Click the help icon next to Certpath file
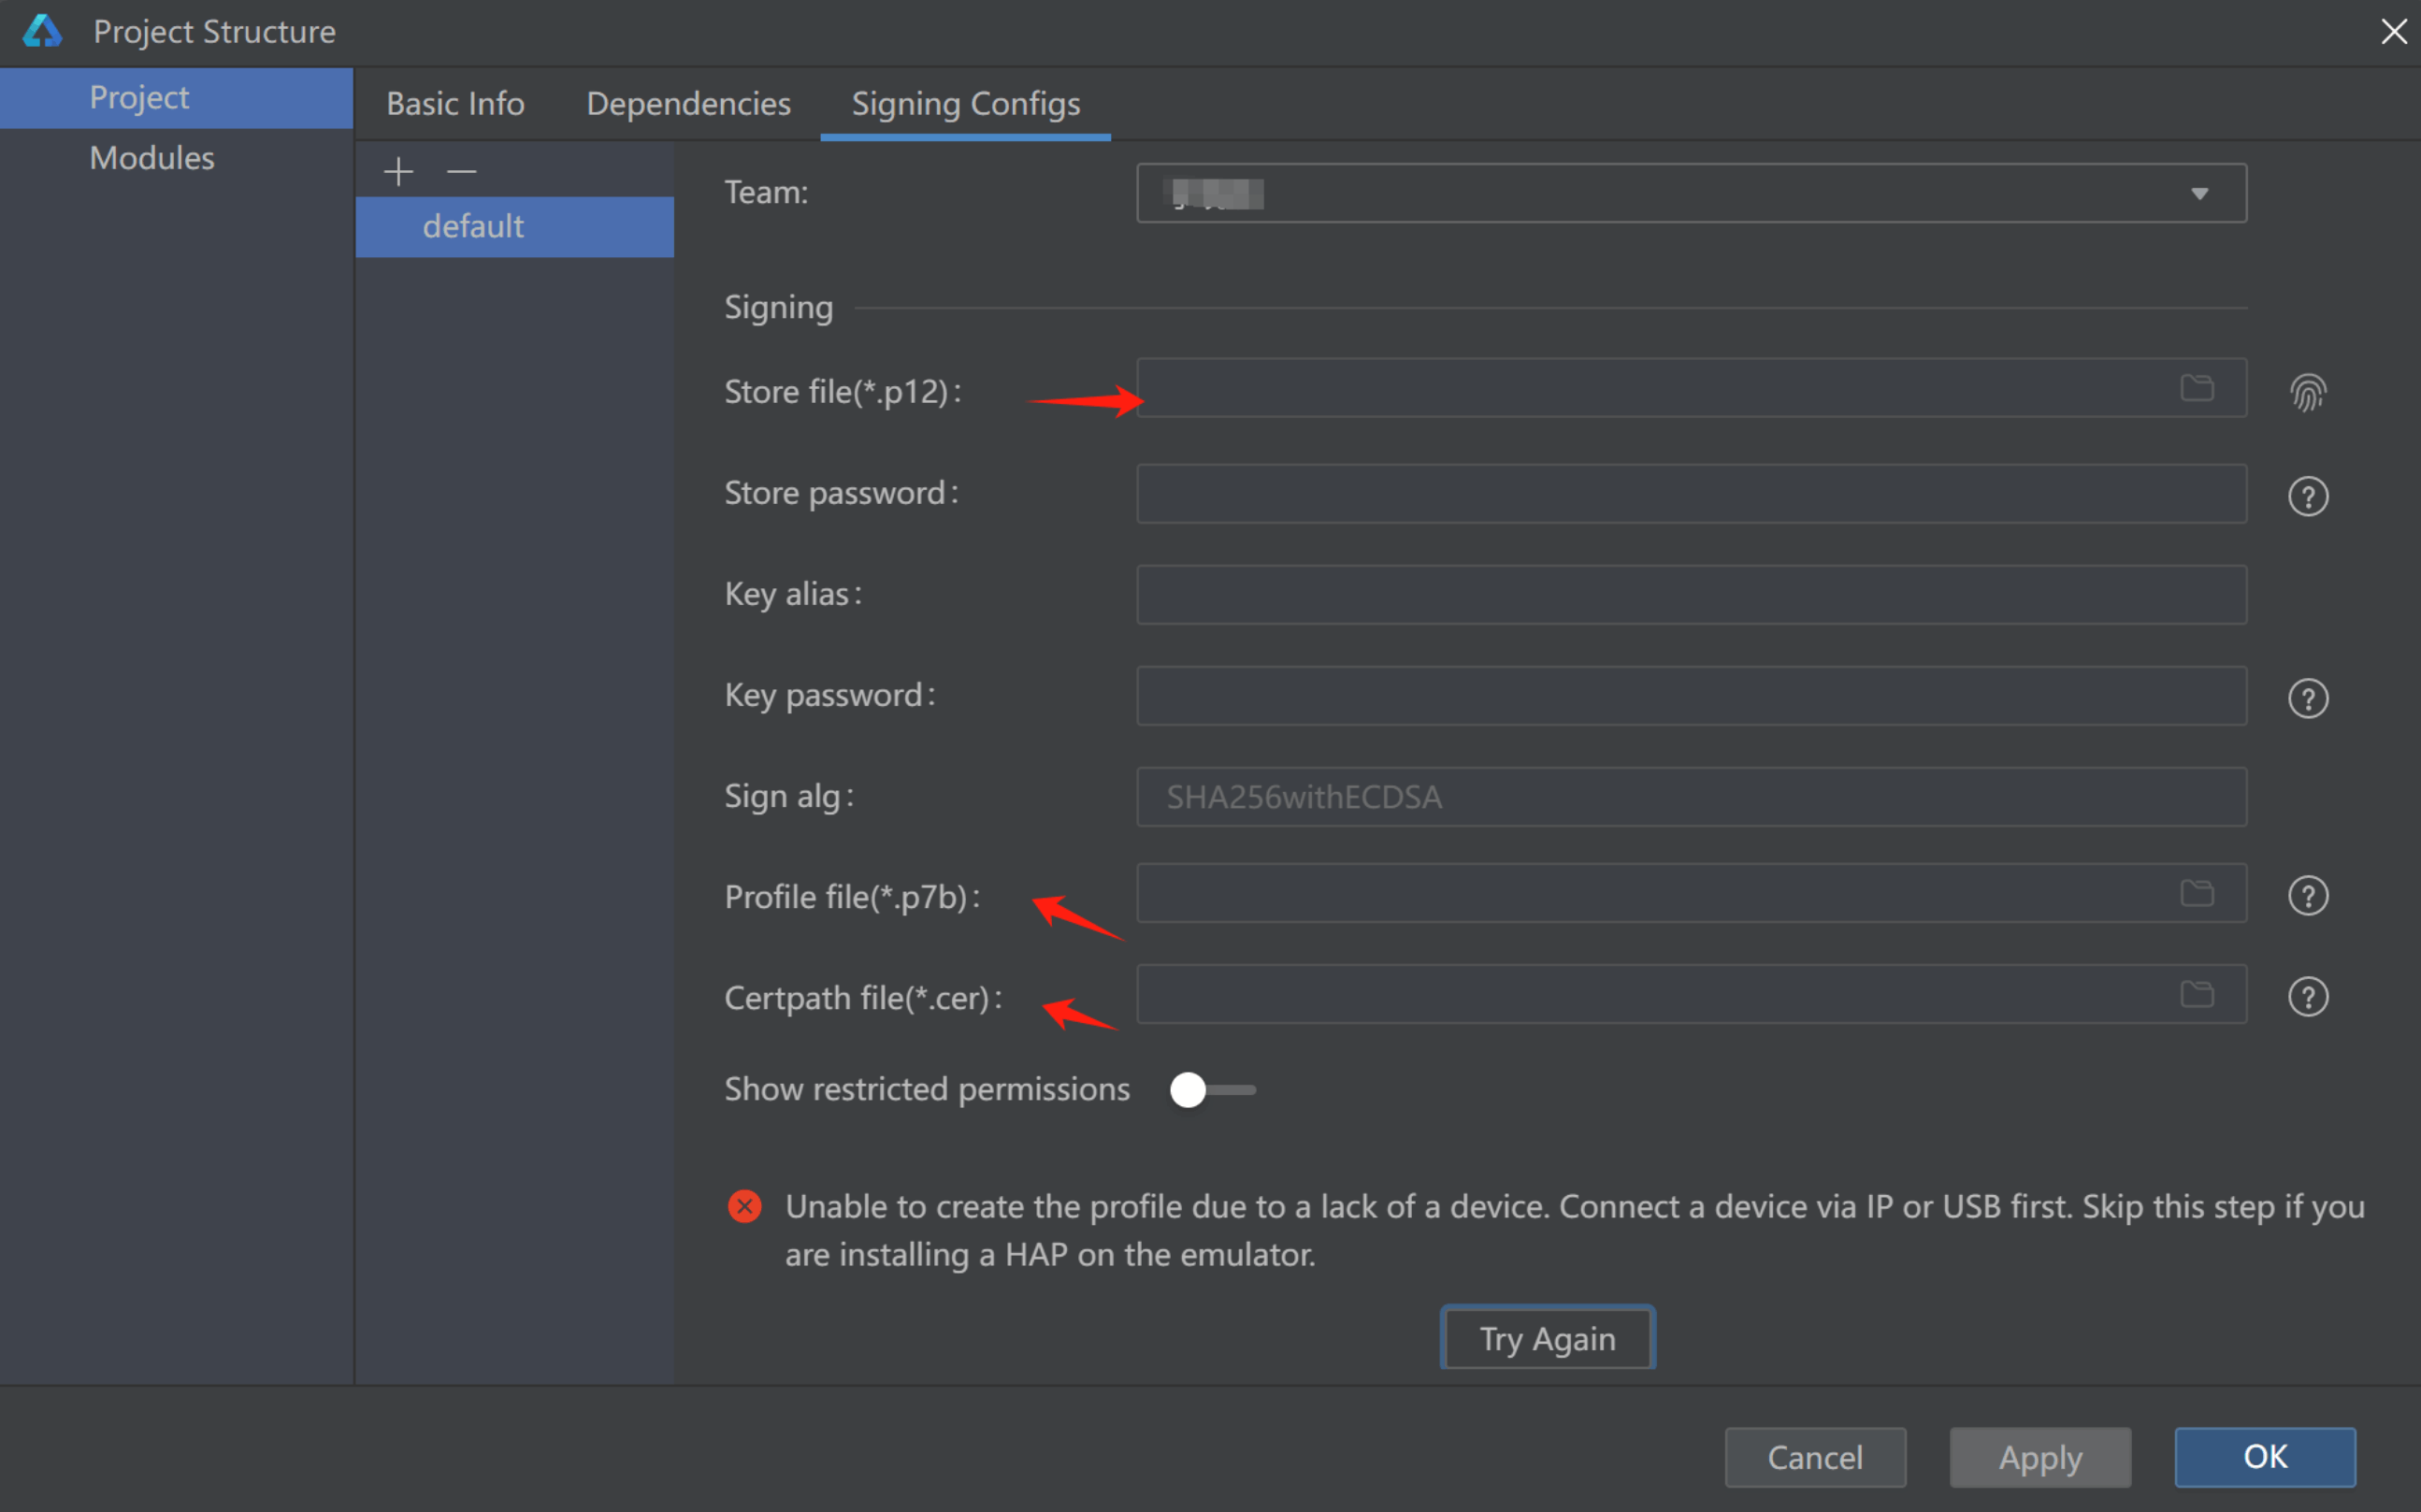Screen dimensions: 2421x1512 click(x=2308, y=997)
